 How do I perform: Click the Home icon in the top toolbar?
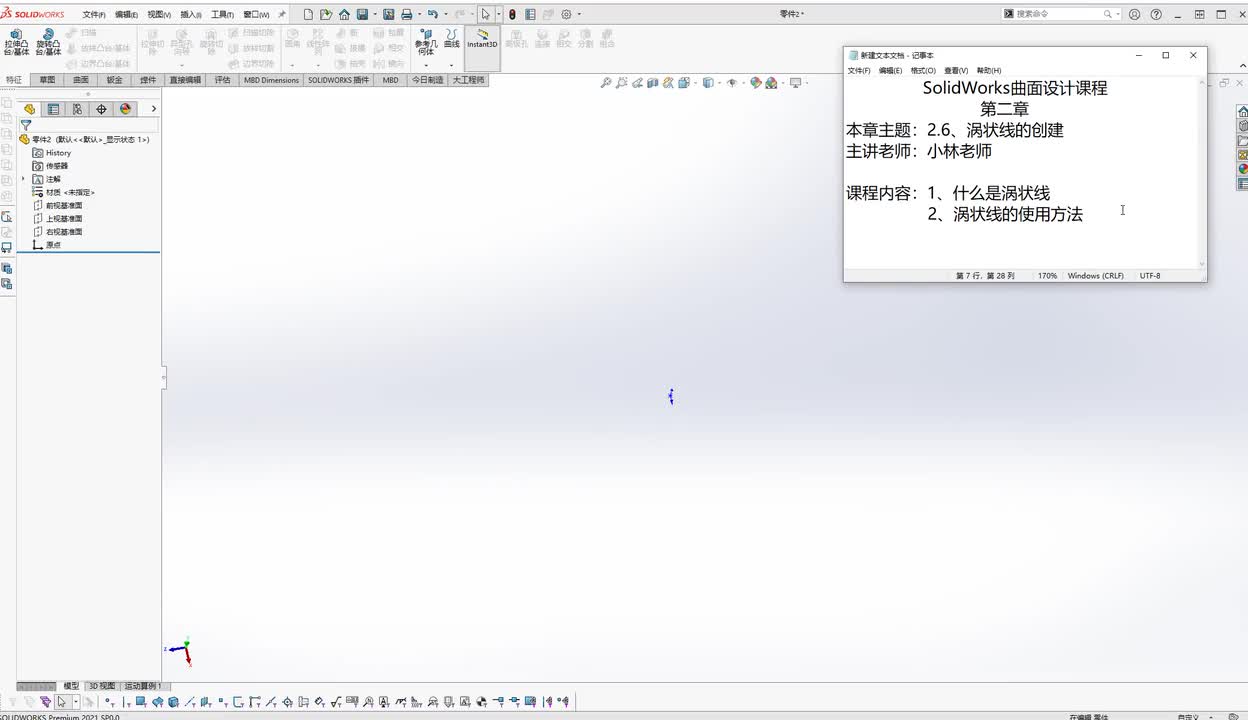coord(344,14)
